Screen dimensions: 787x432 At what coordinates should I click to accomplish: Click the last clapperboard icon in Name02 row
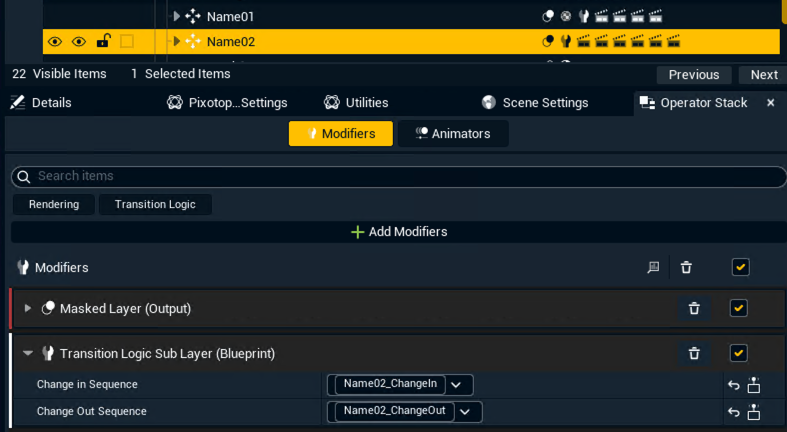pos(674,41)
